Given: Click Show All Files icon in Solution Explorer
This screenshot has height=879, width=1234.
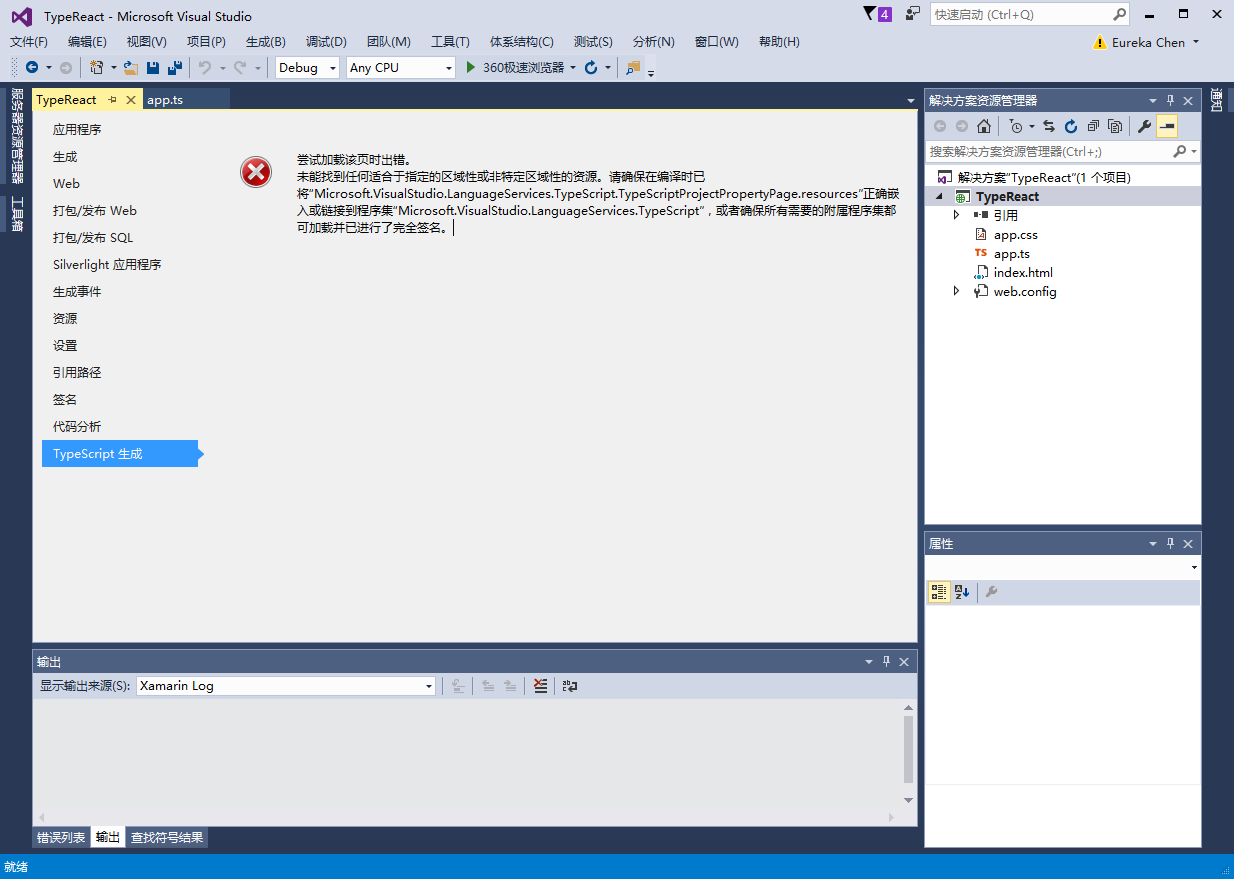Looking at the screenshot, I should (1115, 126).
